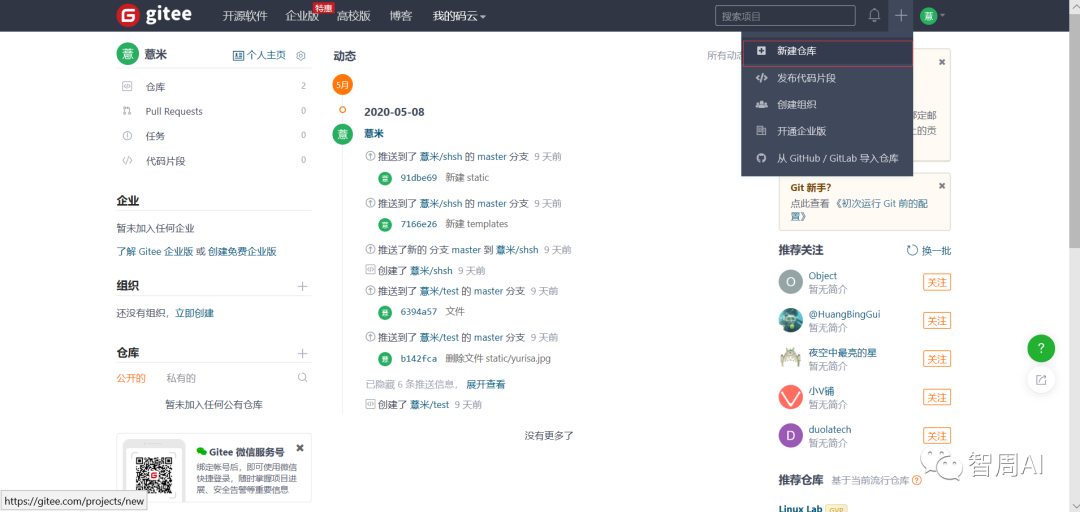Follow Object with 关注 button

[936, 283]
